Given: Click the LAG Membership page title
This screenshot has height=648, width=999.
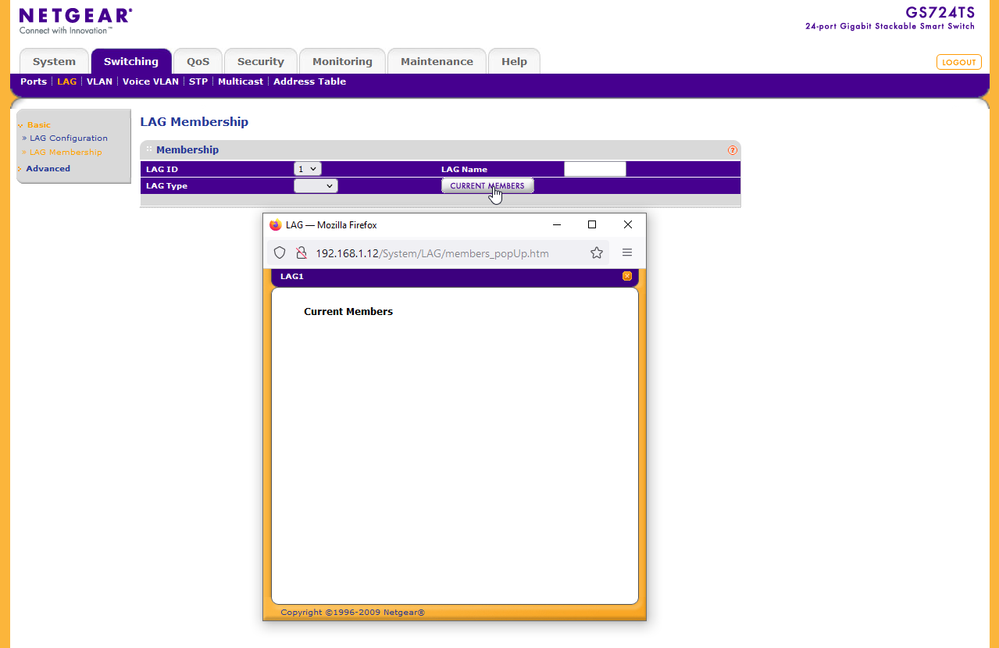Looking at the screenshot, I should tap(194, 122).
